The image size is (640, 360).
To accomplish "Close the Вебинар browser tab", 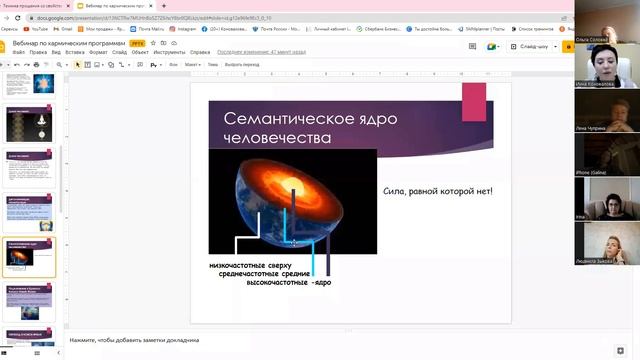I will [x=151, y=6].
